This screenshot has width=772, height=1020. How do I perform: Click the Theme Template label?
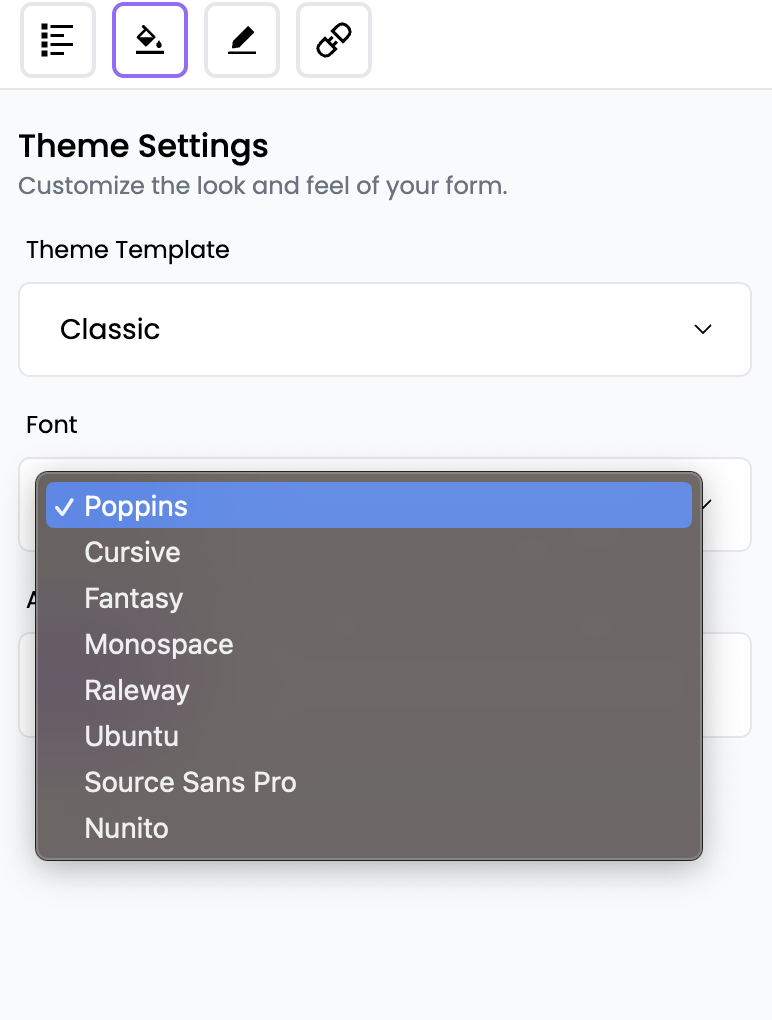[128, 249]
